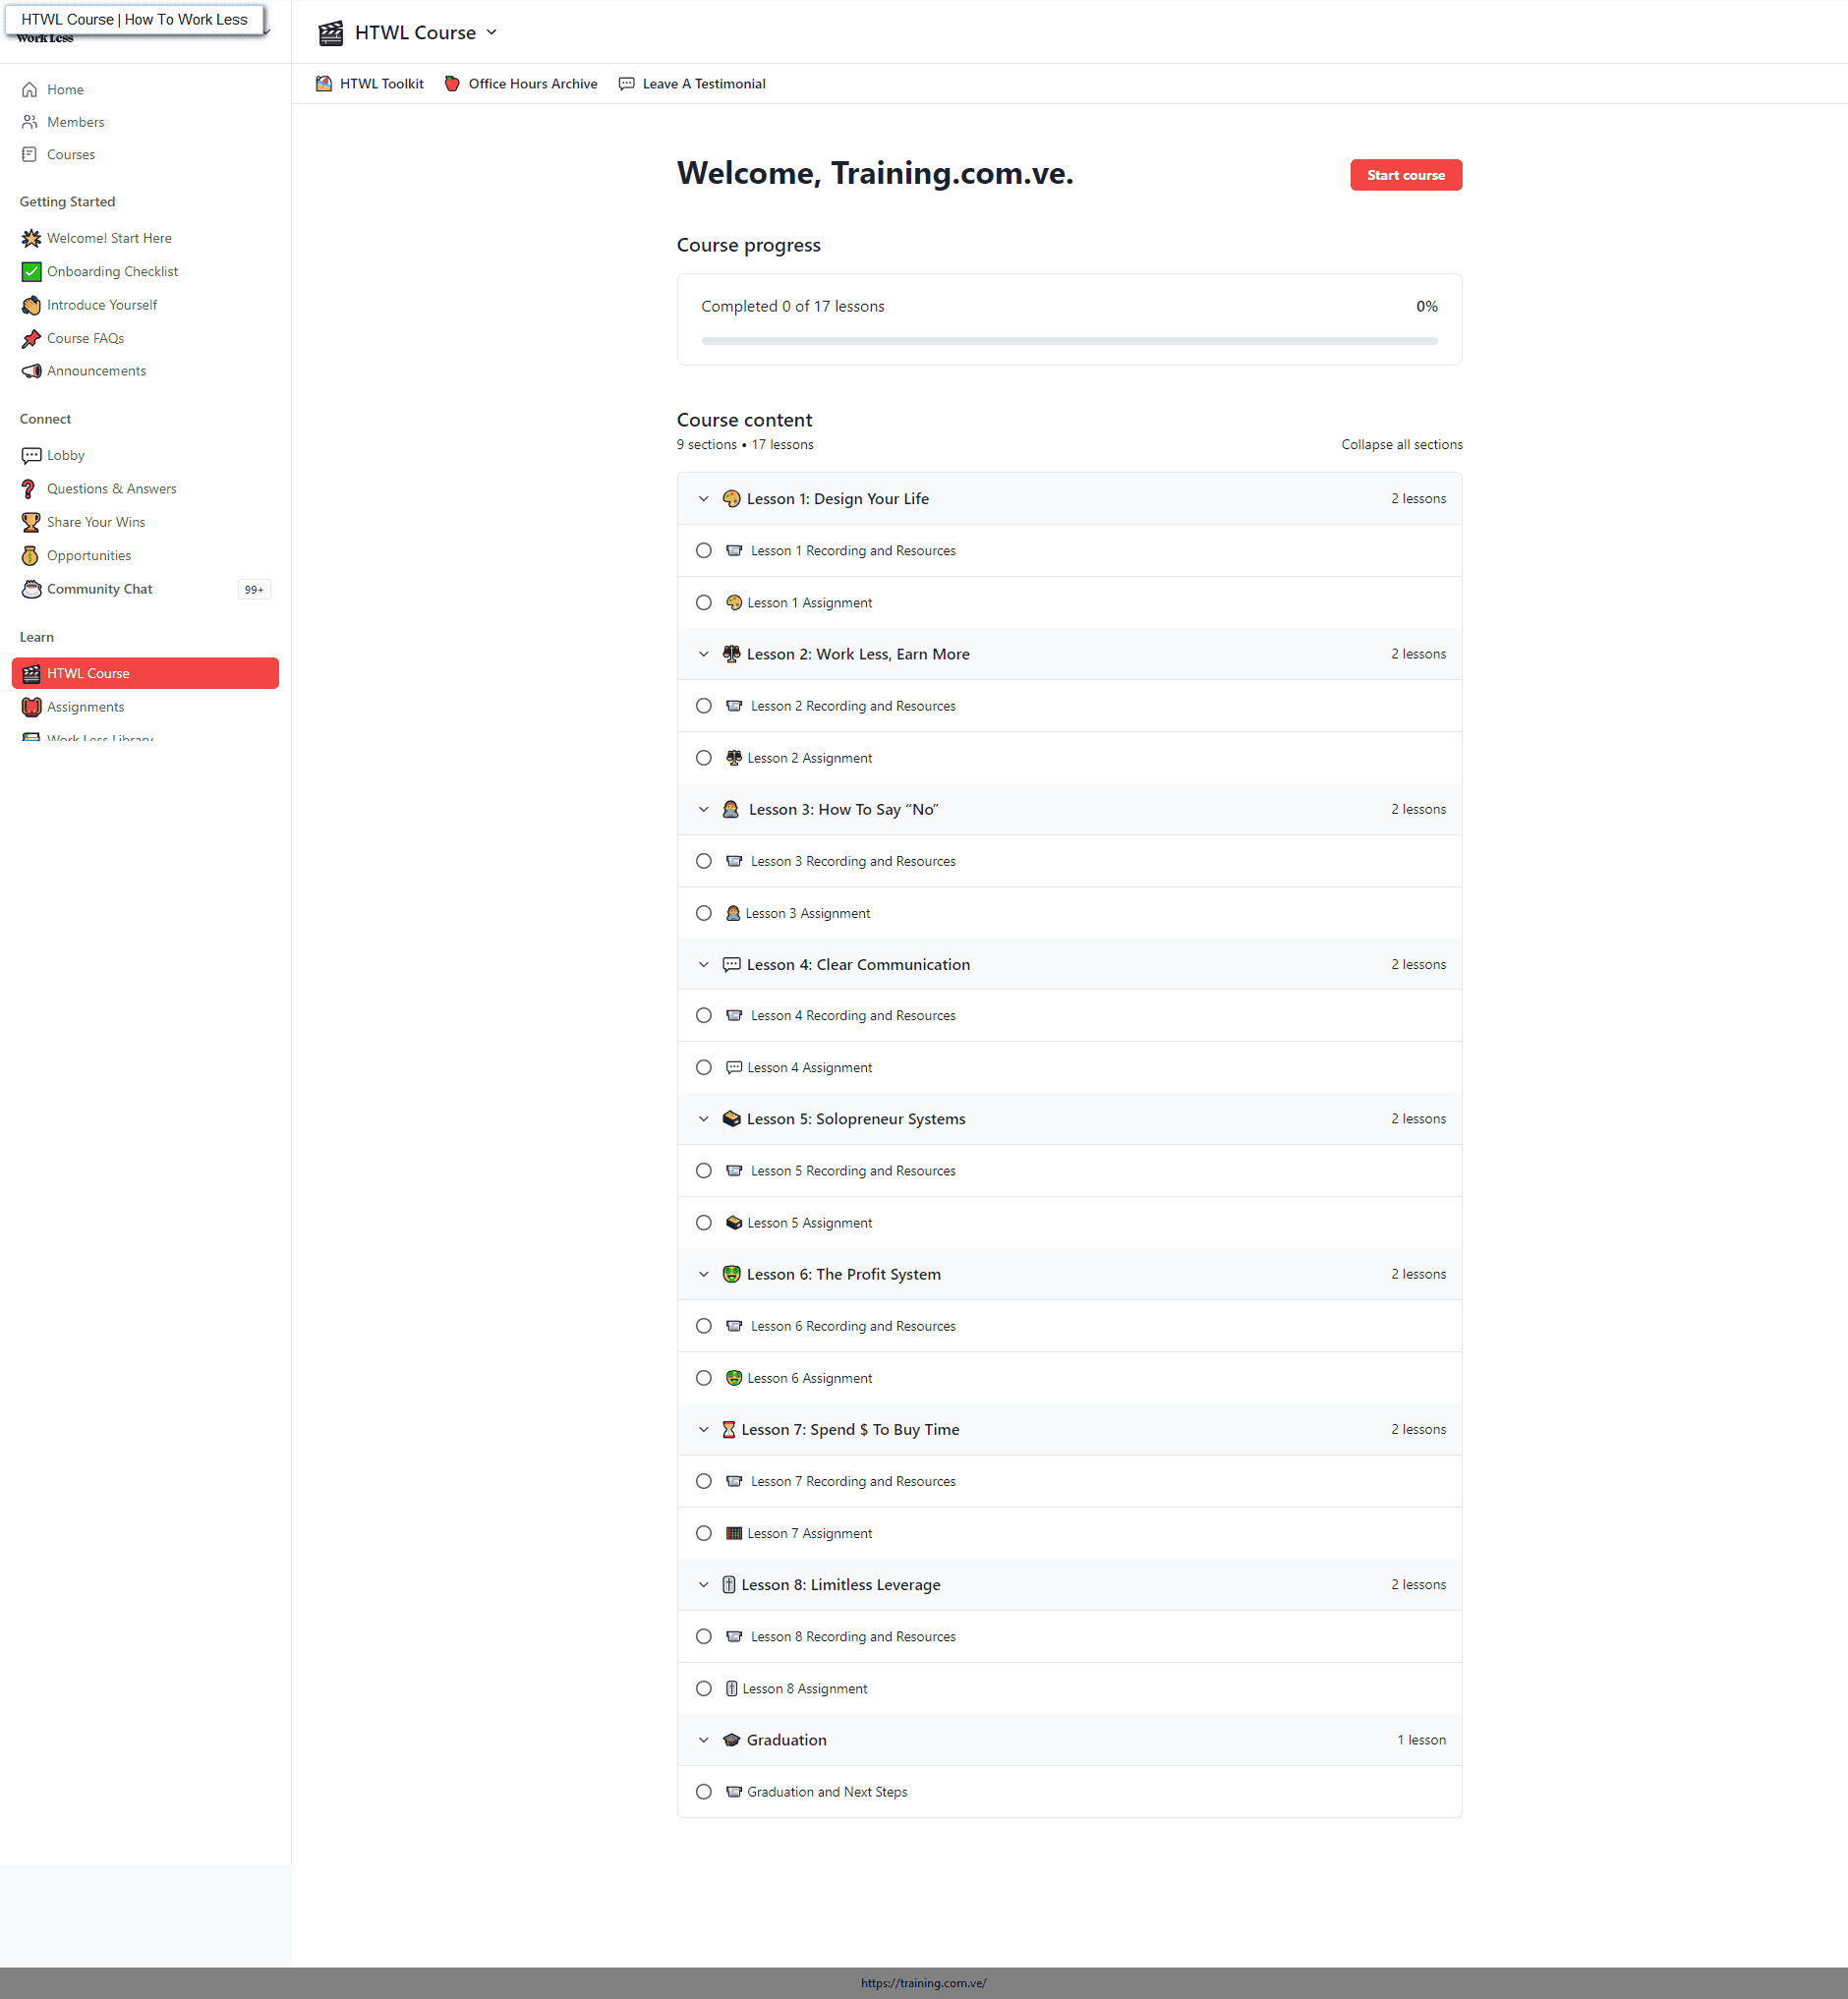Collapse Lesson 5: Solopreneur Systems chevron
Screen dimensions: 1848x1999
coord(704,1119)
